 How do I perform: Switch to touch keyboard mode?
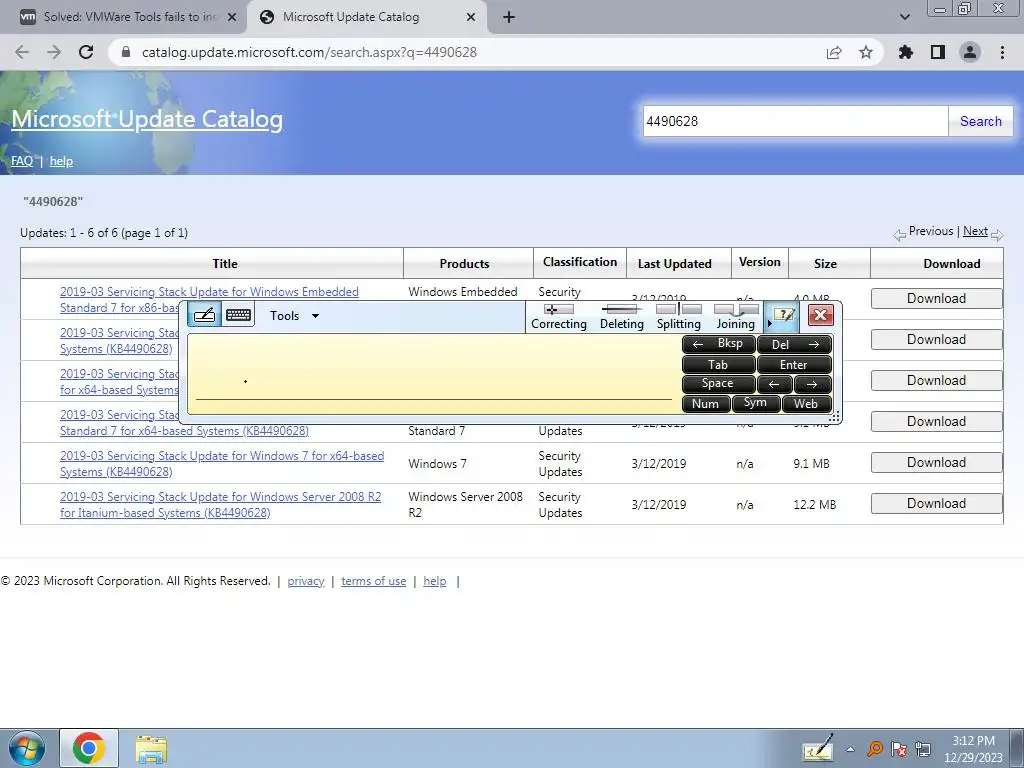[x=238, y=315]
